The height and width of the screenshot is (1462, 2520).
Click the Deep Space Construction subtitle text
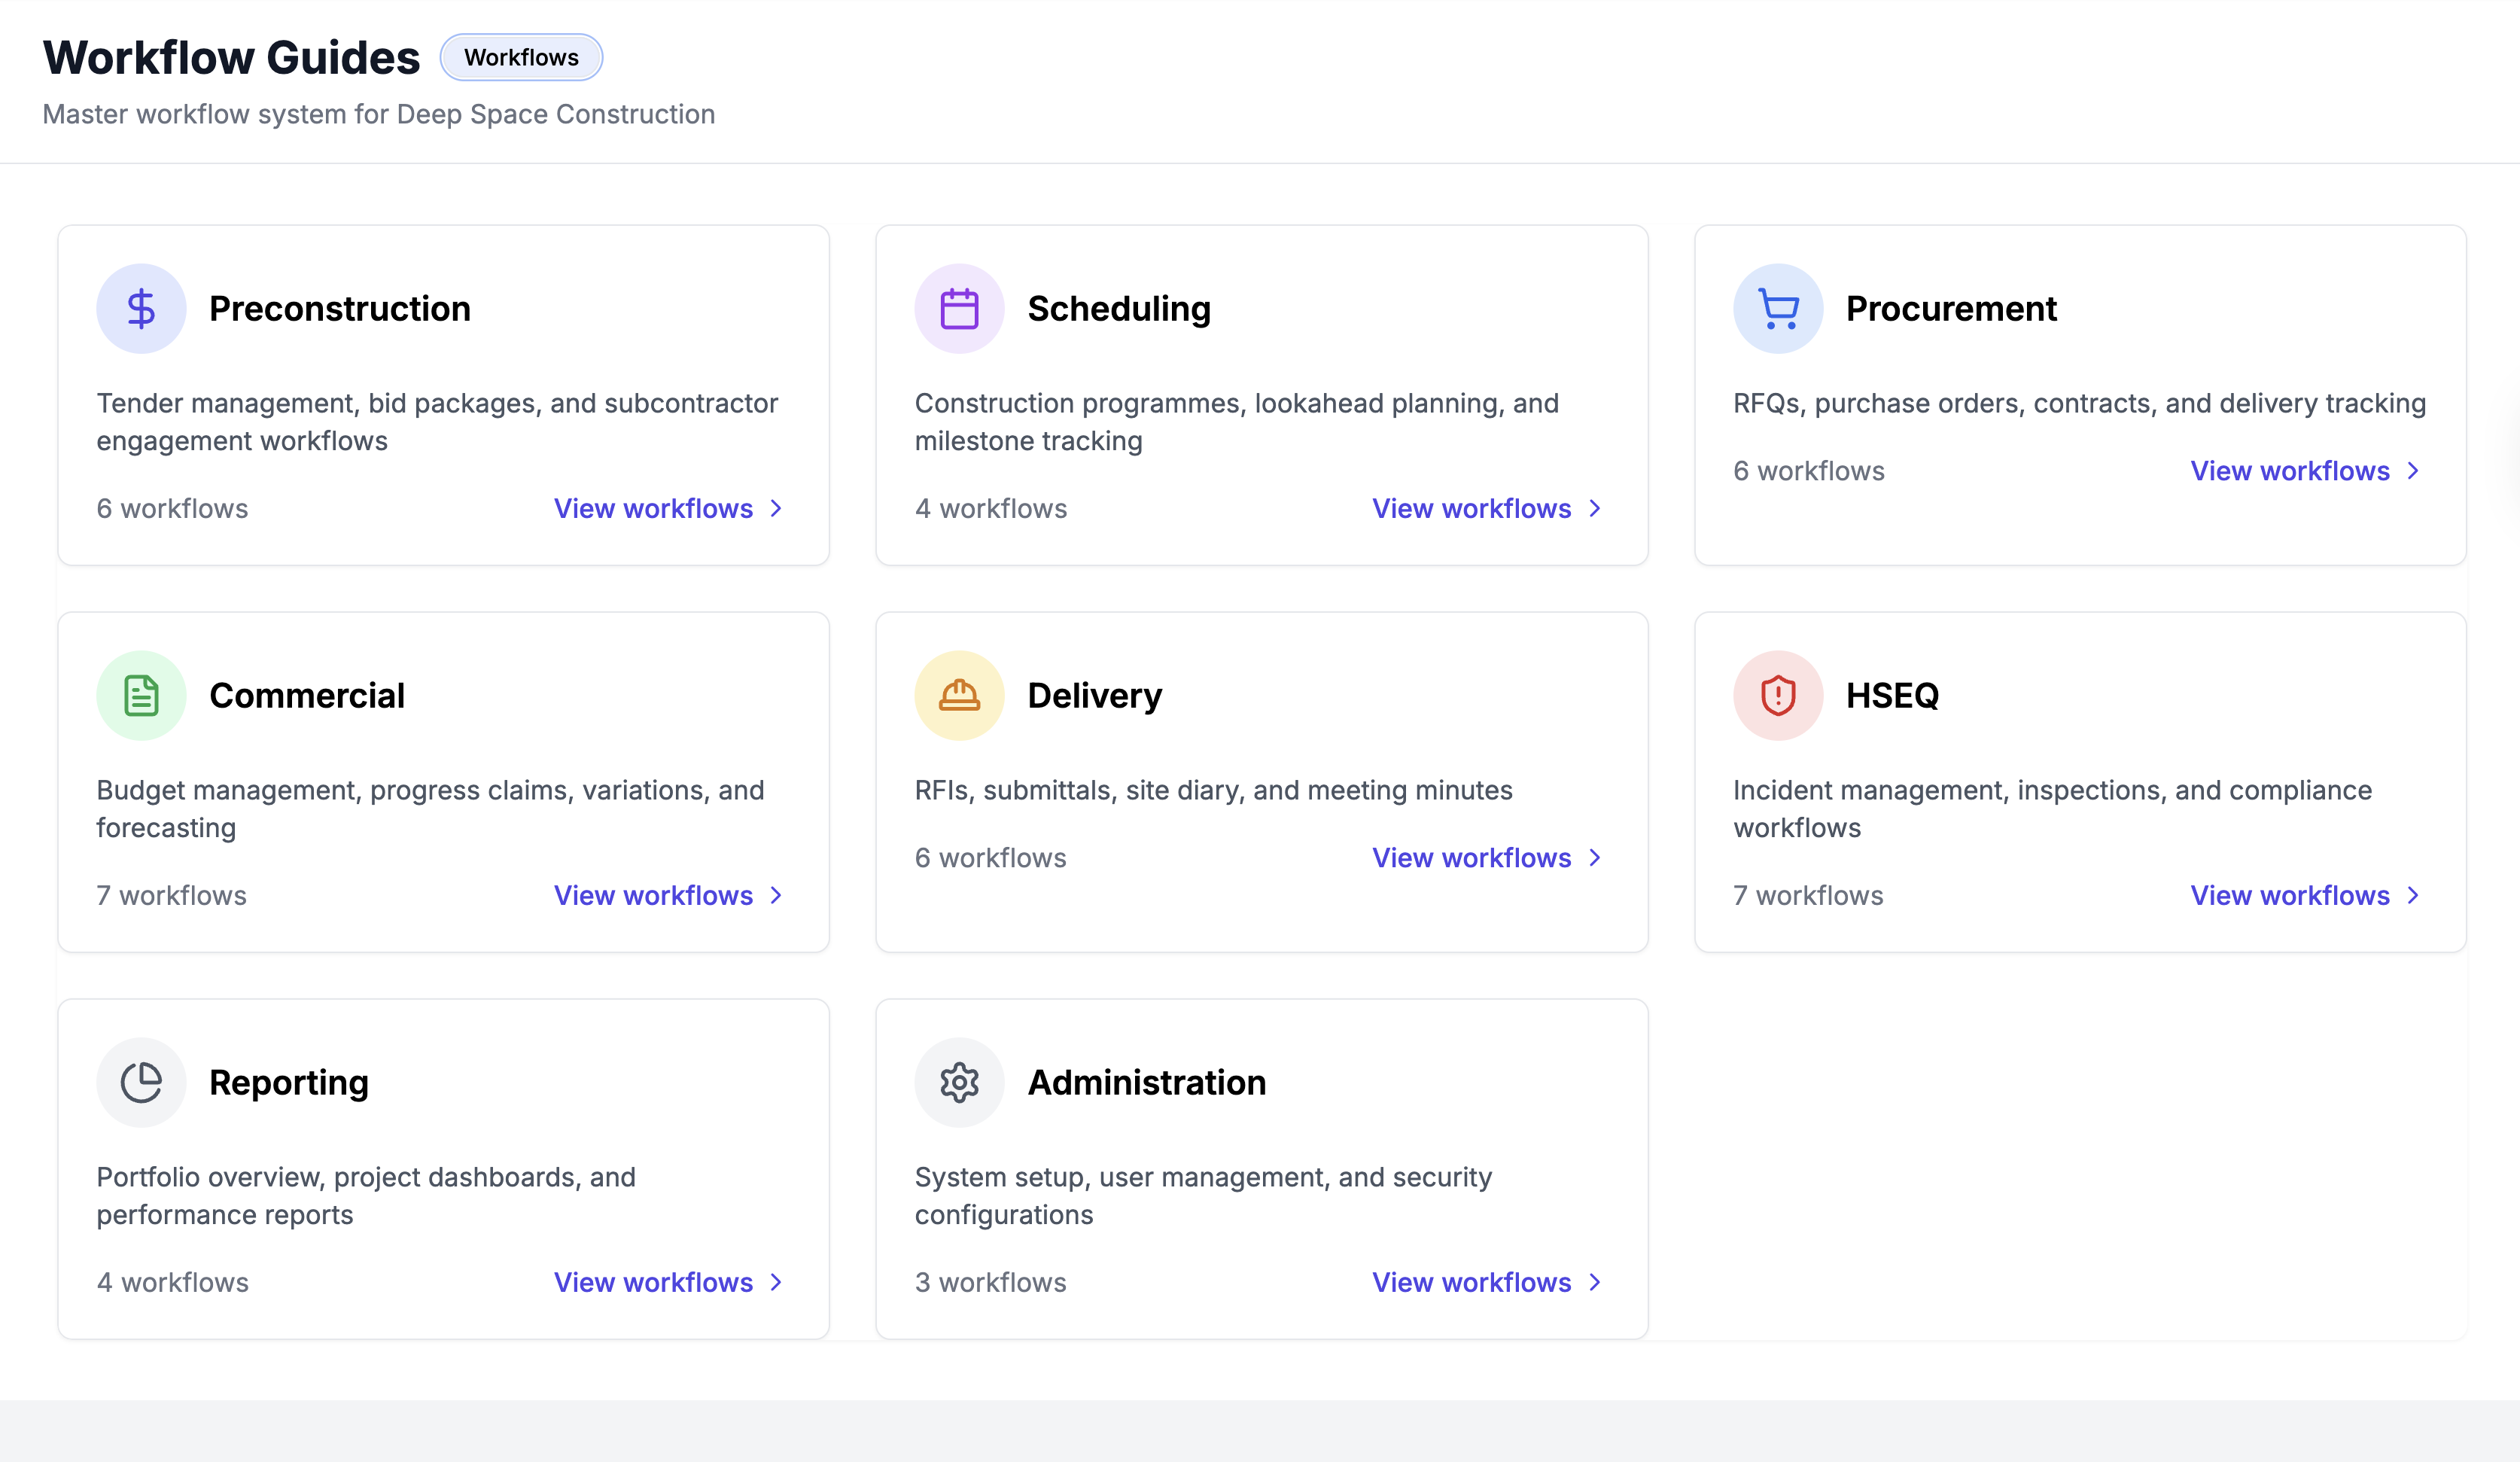point(379,114)
